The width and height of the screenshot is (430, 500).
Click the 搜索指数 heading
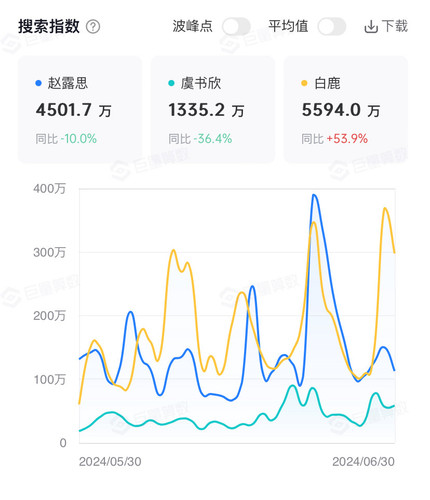point(49,26)
